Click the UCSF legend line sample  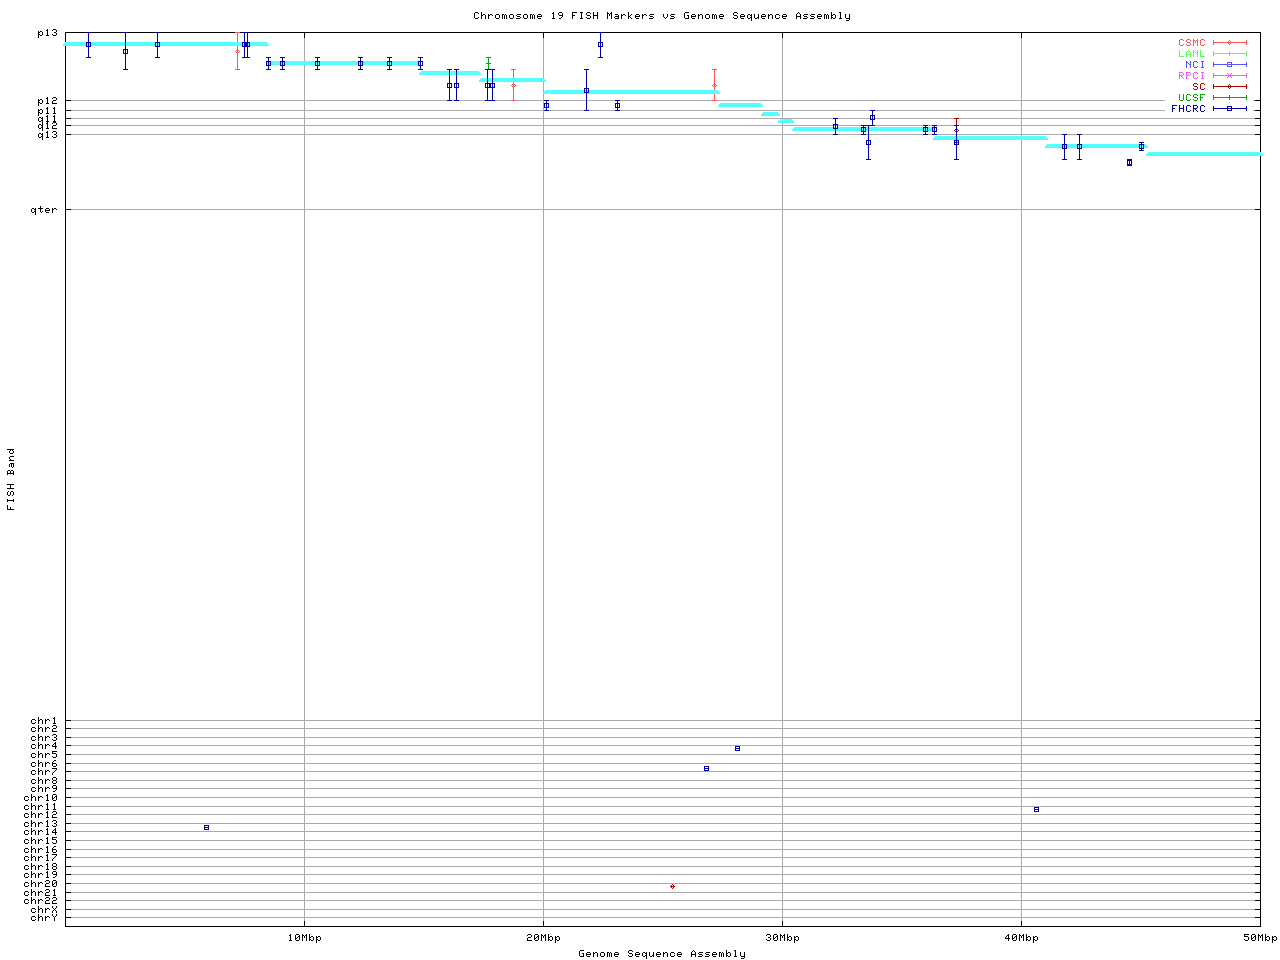coord(1229,98)
